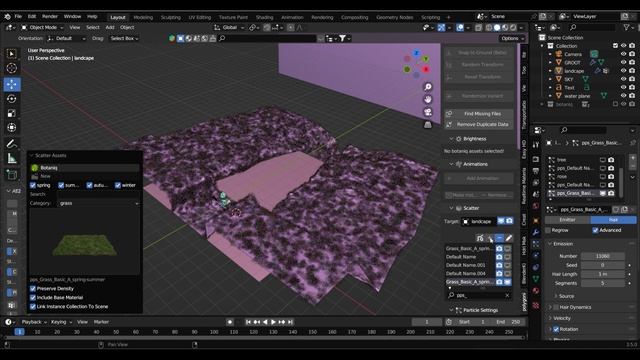
Task: Open the File menu
Action: tap(18, 16)
